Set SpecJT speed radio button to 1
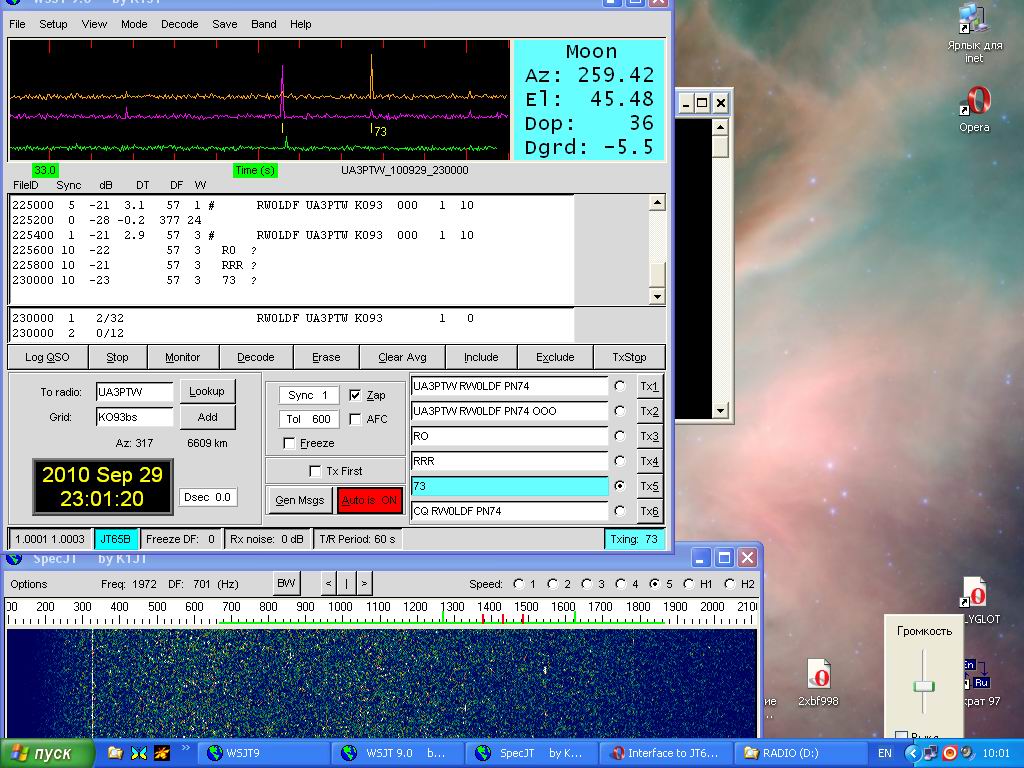The height and width of the screenshot is (768, 1024). click(519, 584)
